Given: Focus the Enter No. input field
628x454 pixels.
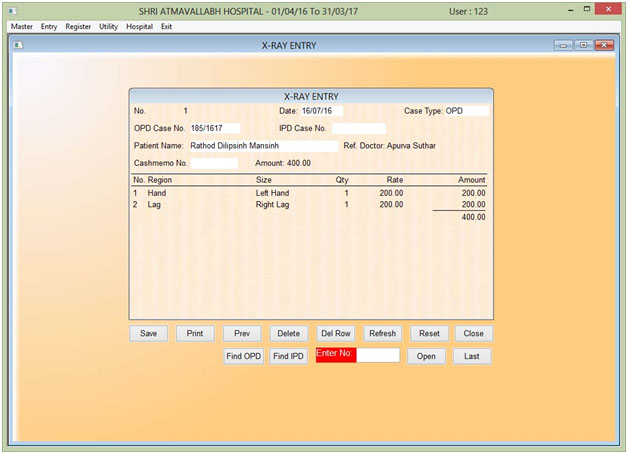Looking at the screenshot, I should (378, 355).
